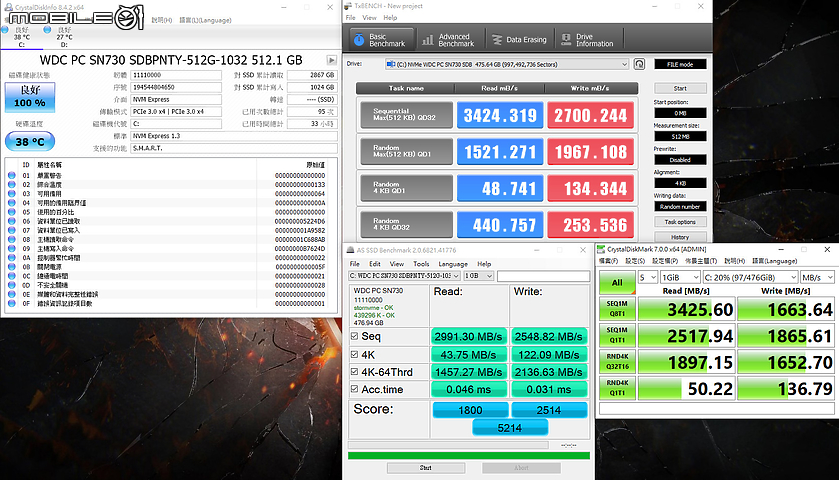Open the Language menu in CrystalDiskInfo
Viewport: 839px width, 480px height.
tap(205, 20)
